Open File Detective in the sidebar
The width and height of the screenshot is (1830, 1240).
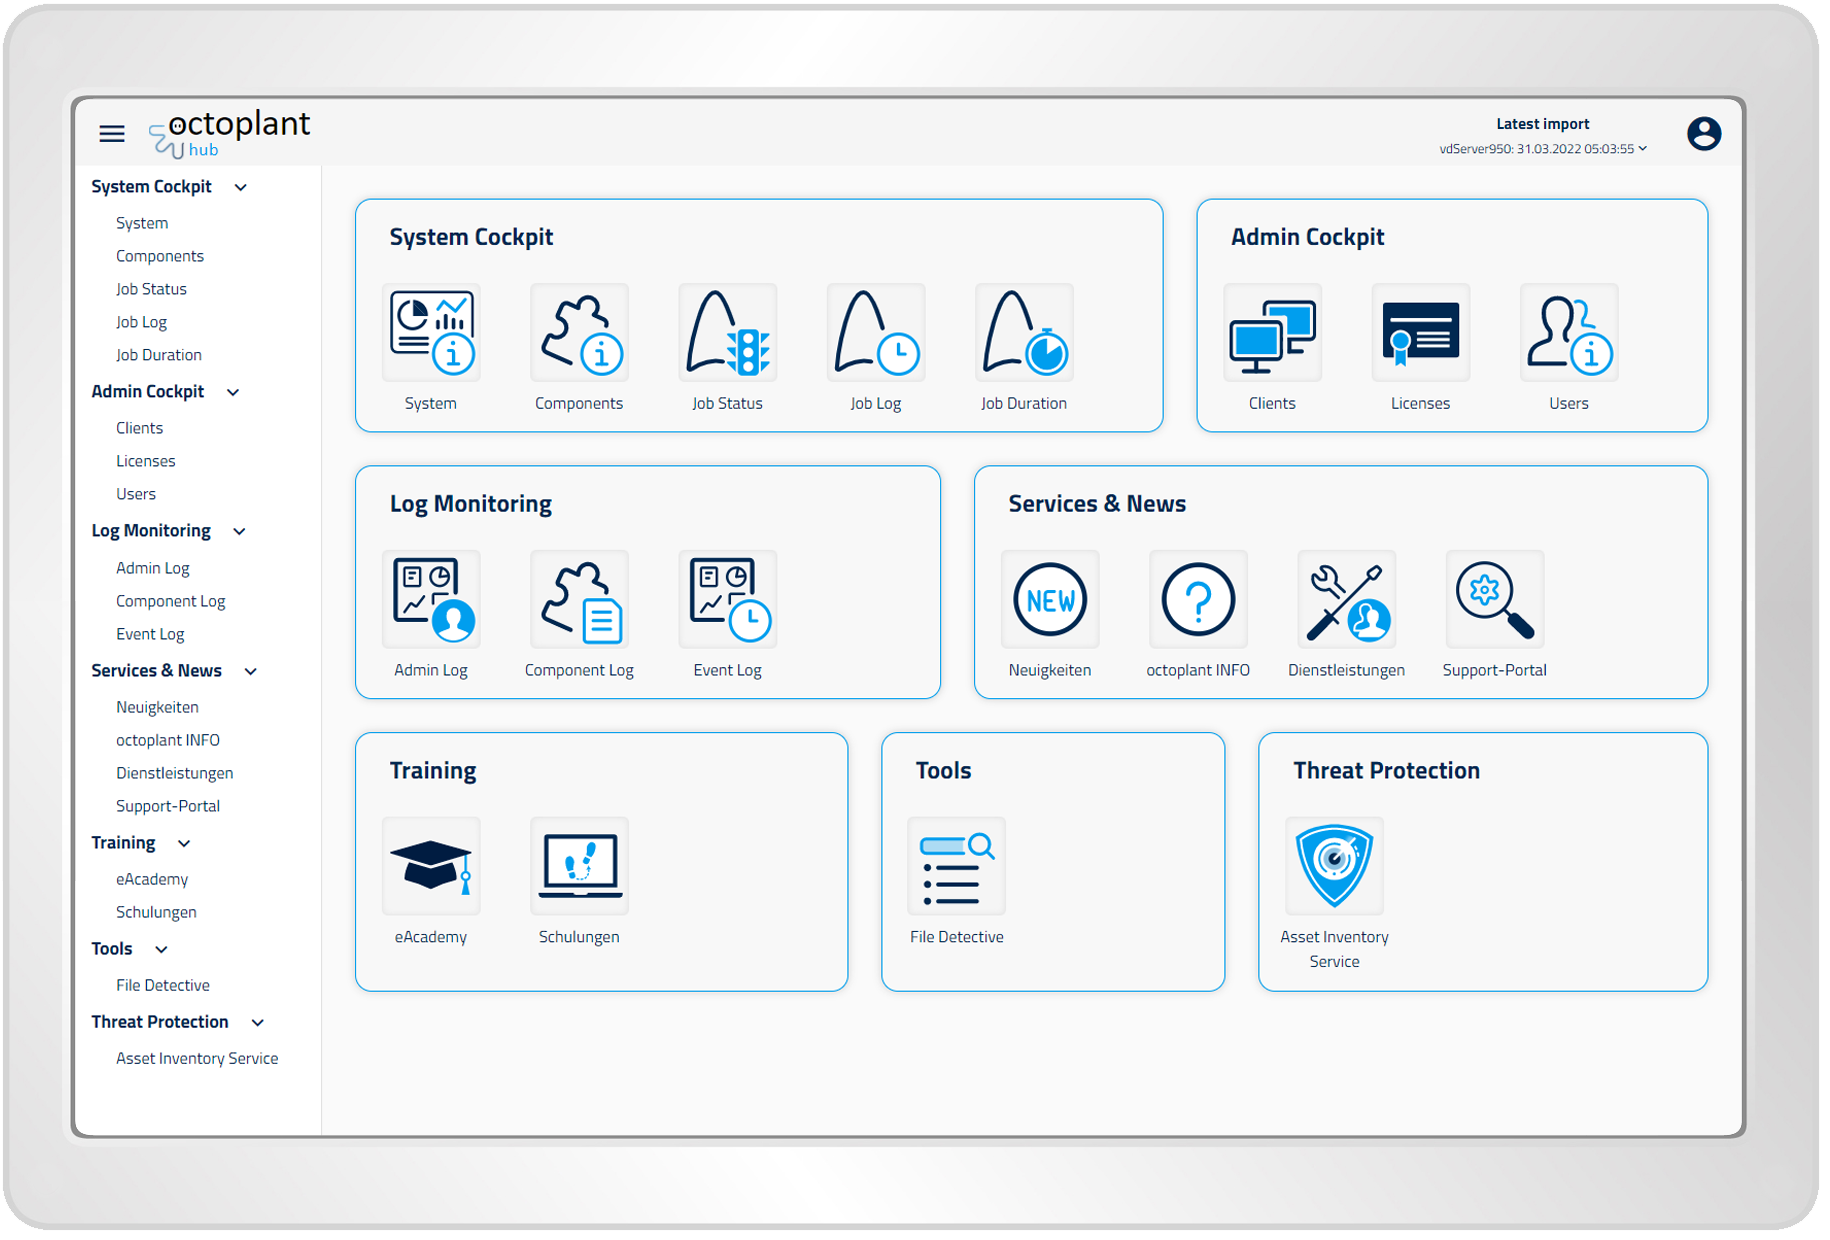click(163, 985)
